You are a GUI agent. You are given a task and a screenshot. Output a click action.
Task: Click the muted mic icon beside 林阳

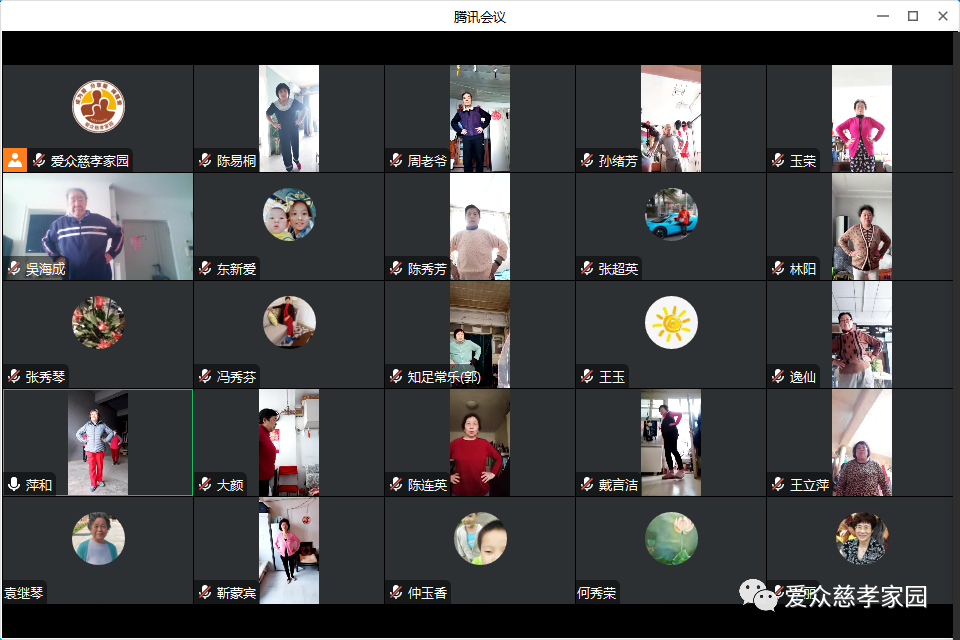[778, 269]
